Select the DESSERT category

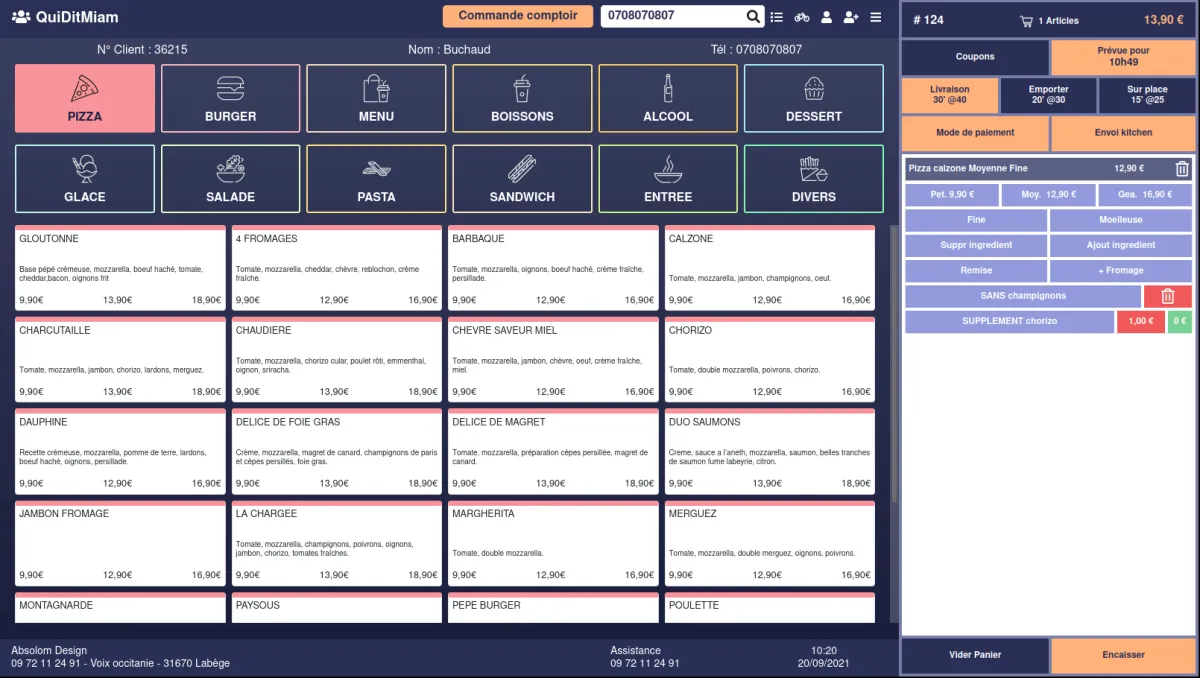pyautogui.click(x=814, y=98)
